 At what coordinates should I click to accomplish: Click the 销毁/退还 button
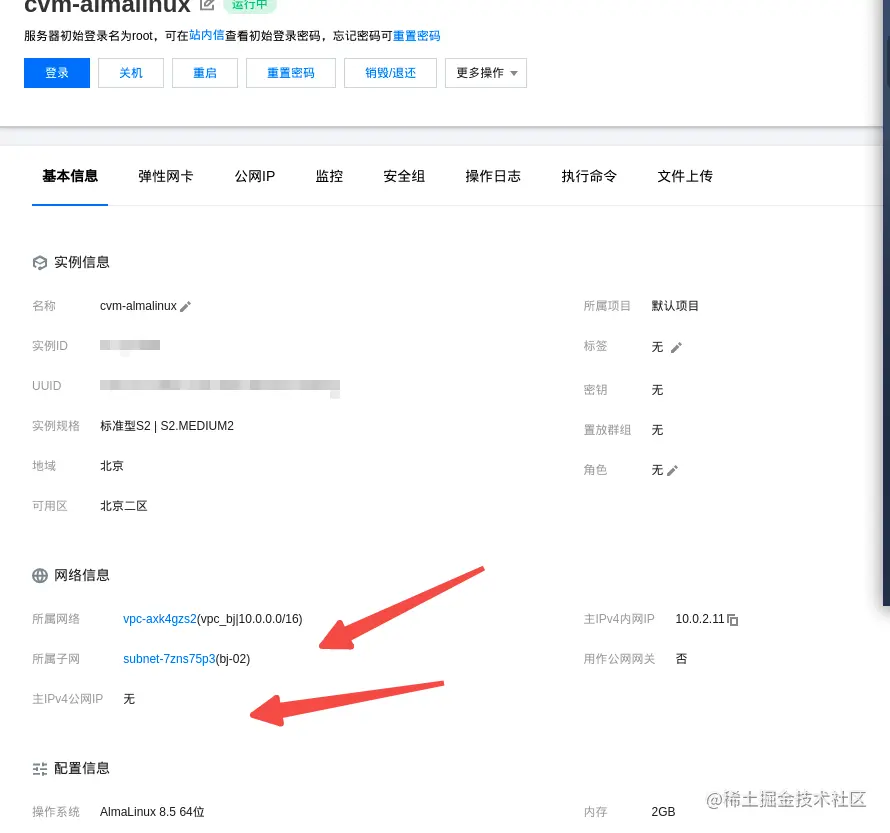coord(391,73)
